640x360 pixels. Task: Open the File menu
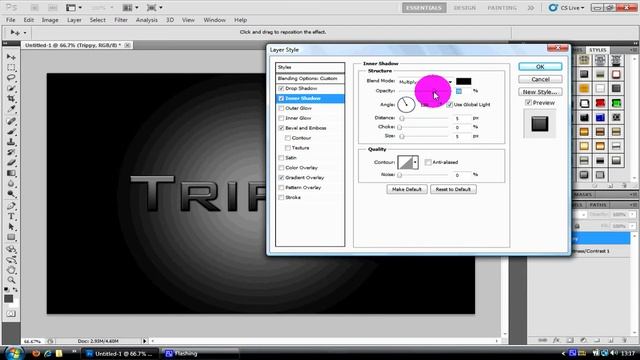[11, 20]
